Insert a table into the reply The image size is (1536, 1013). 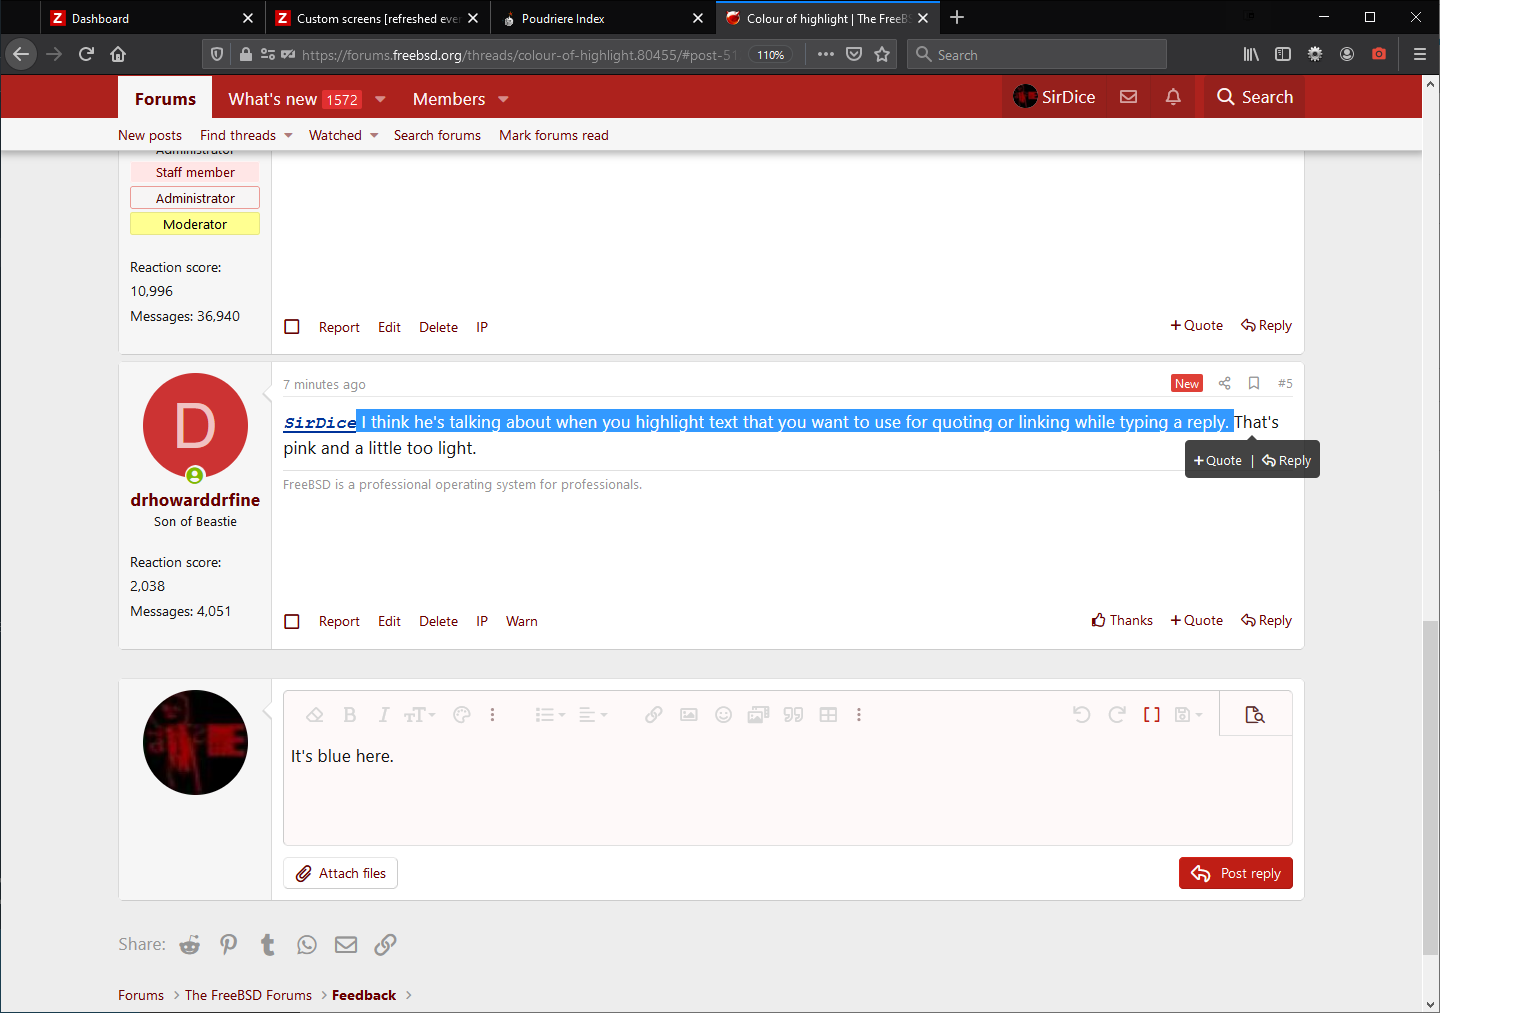[828, 715]
